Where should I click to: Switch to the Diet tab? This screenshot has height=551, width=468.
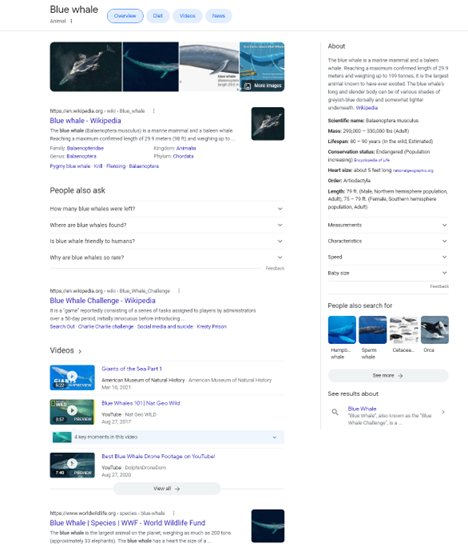click(x=158, y=16)
